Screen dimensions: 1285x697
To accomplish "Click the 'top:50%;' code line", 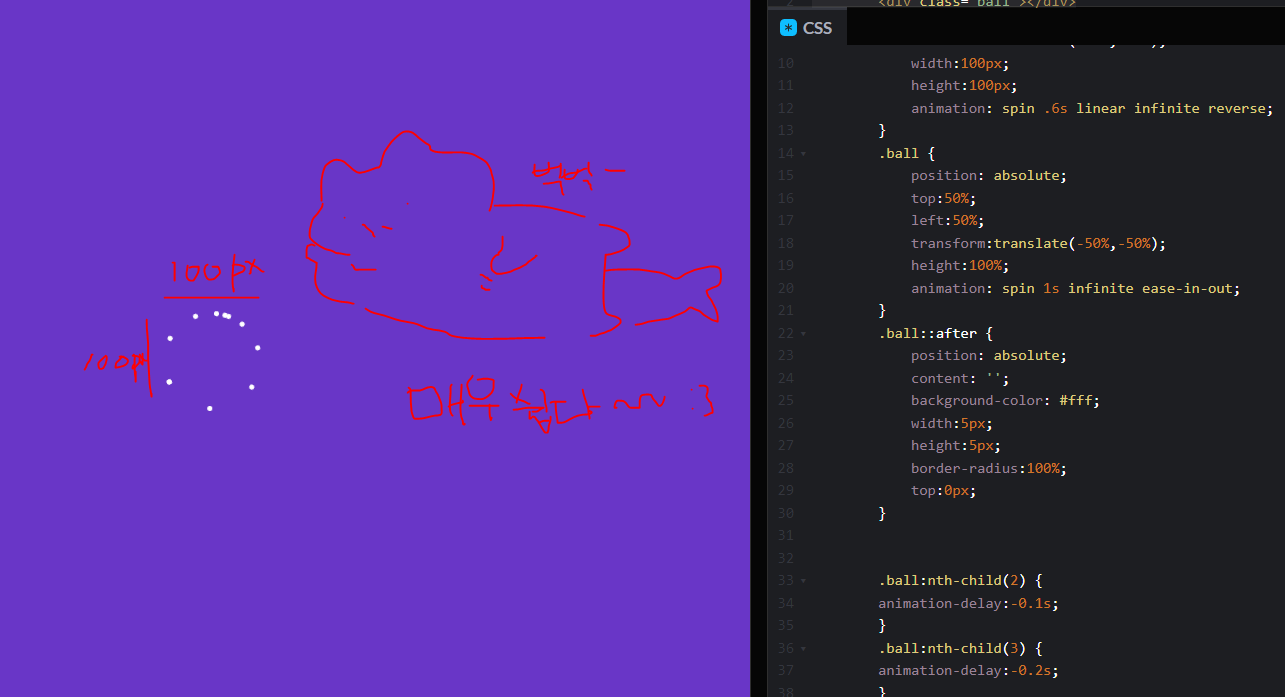I will coord(943,198).
